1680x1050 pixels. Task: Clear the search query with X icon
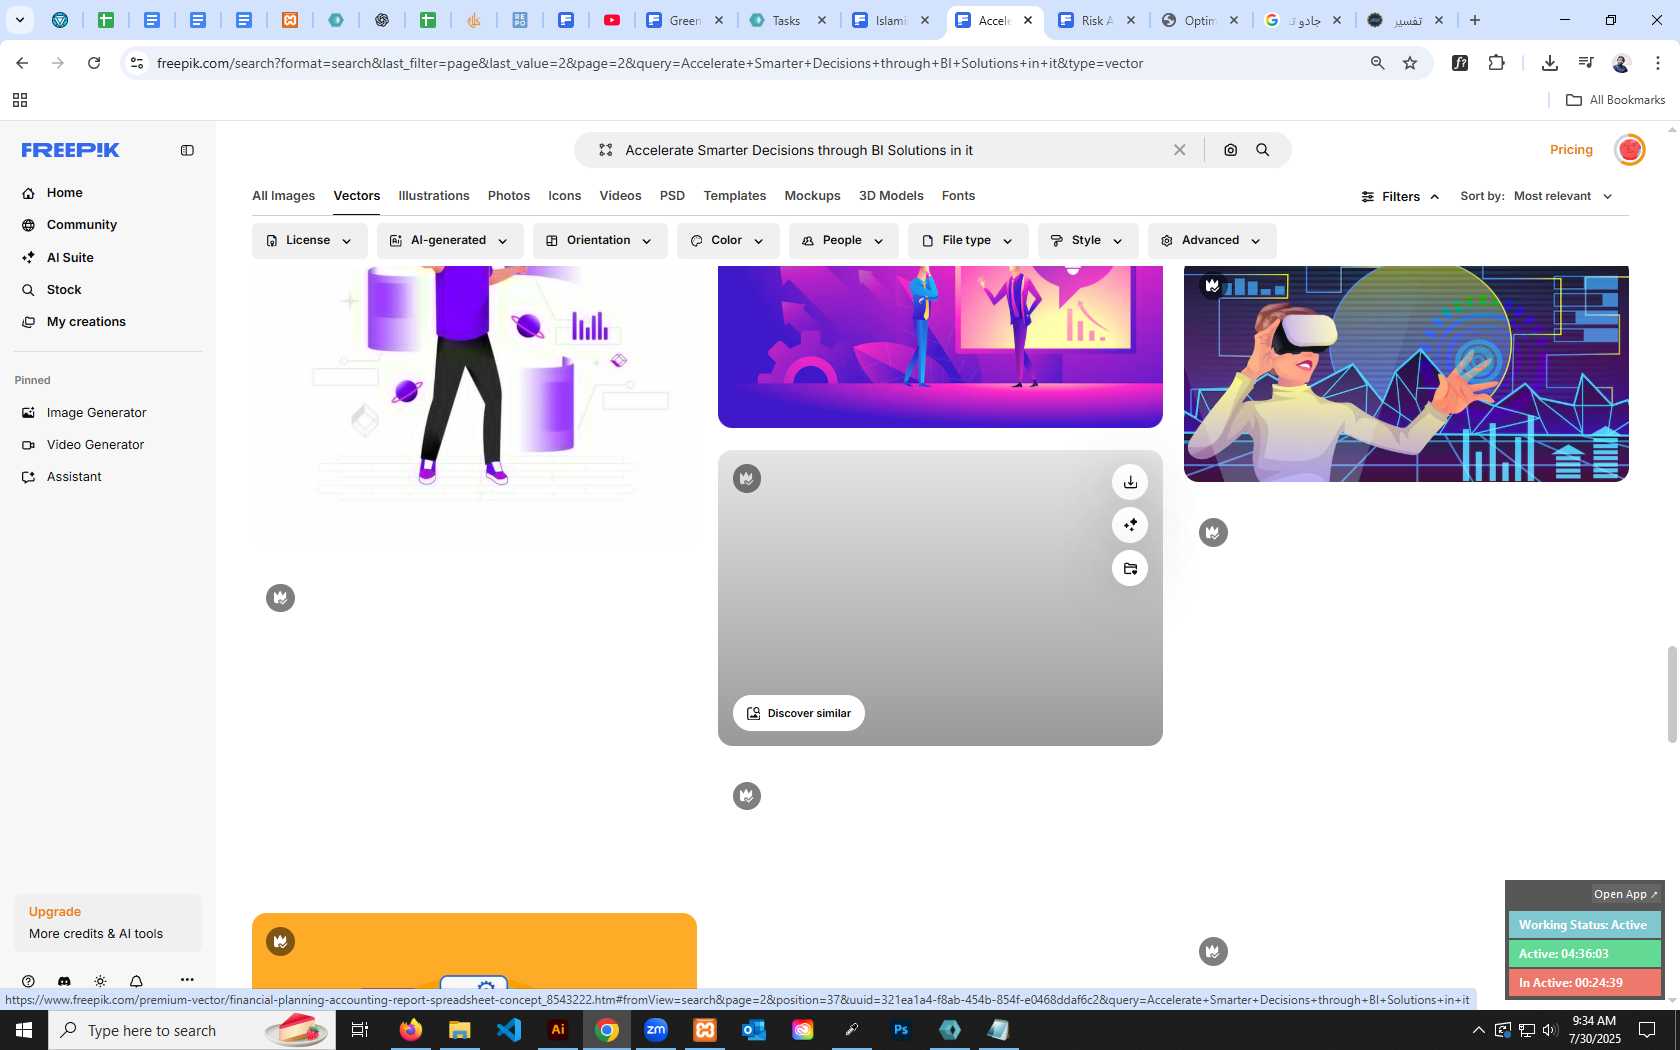pyautogui.click(x=1180, y=150)
